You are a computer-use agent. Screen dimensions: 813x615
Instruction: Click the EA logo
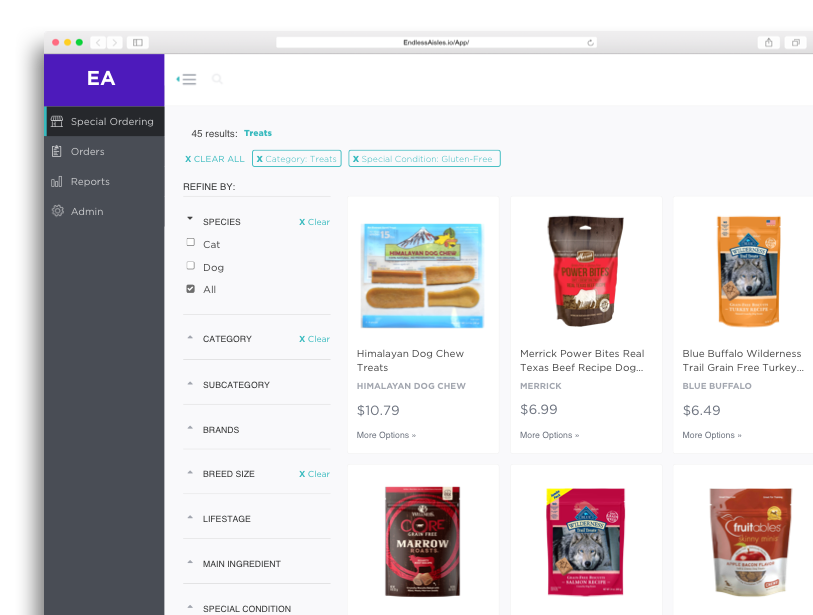click(101, 78)
